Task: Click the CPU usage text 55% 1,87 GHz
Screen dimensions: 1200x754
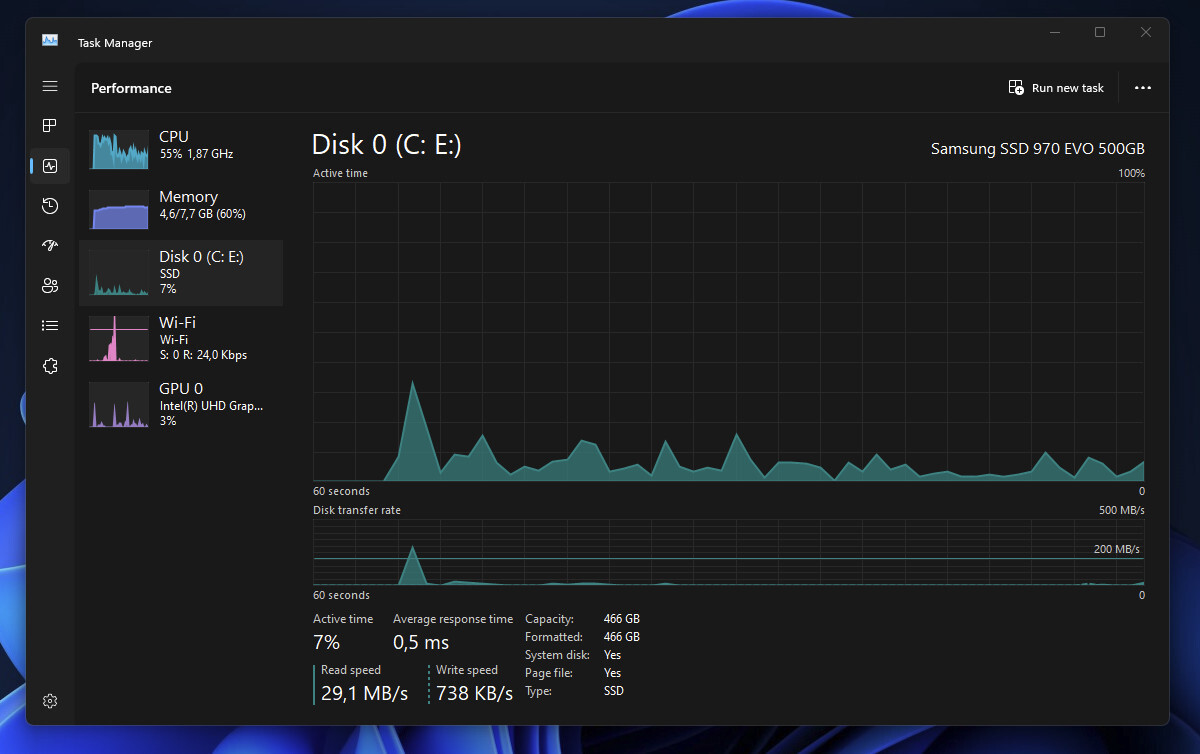Action: pos(196,154)
